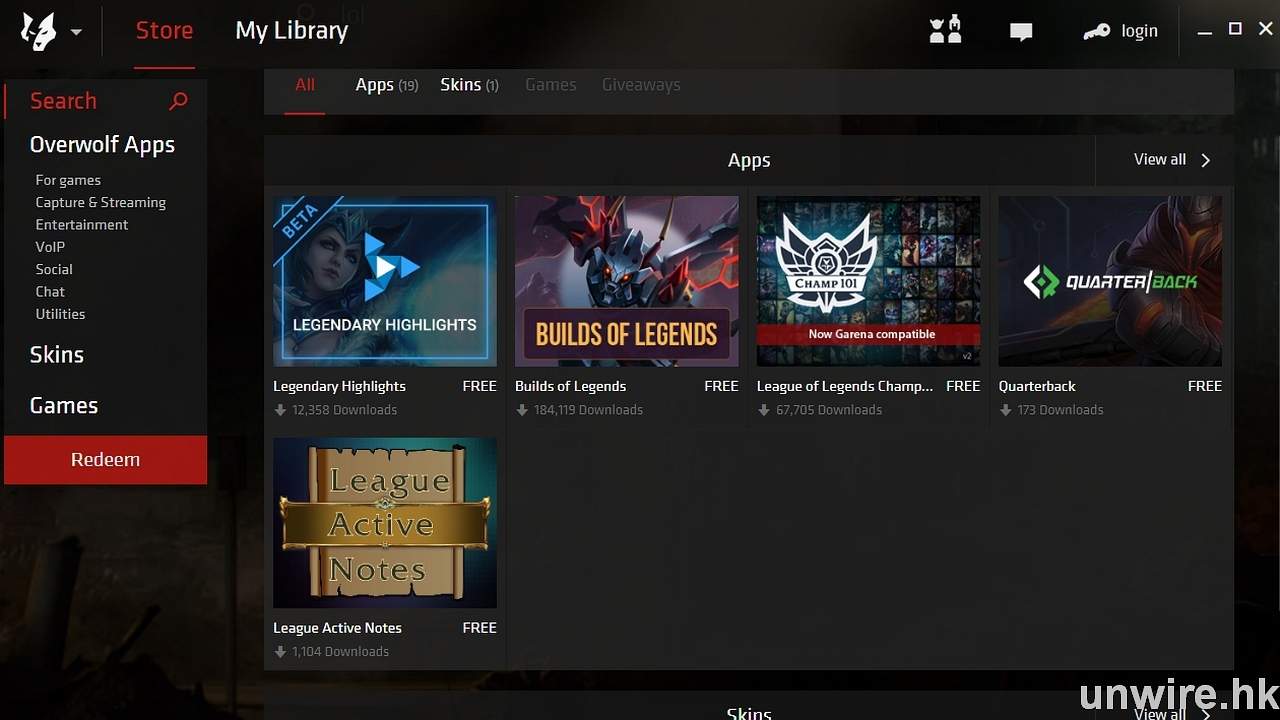Open the friends icon in the top bar

pos(944,31)
